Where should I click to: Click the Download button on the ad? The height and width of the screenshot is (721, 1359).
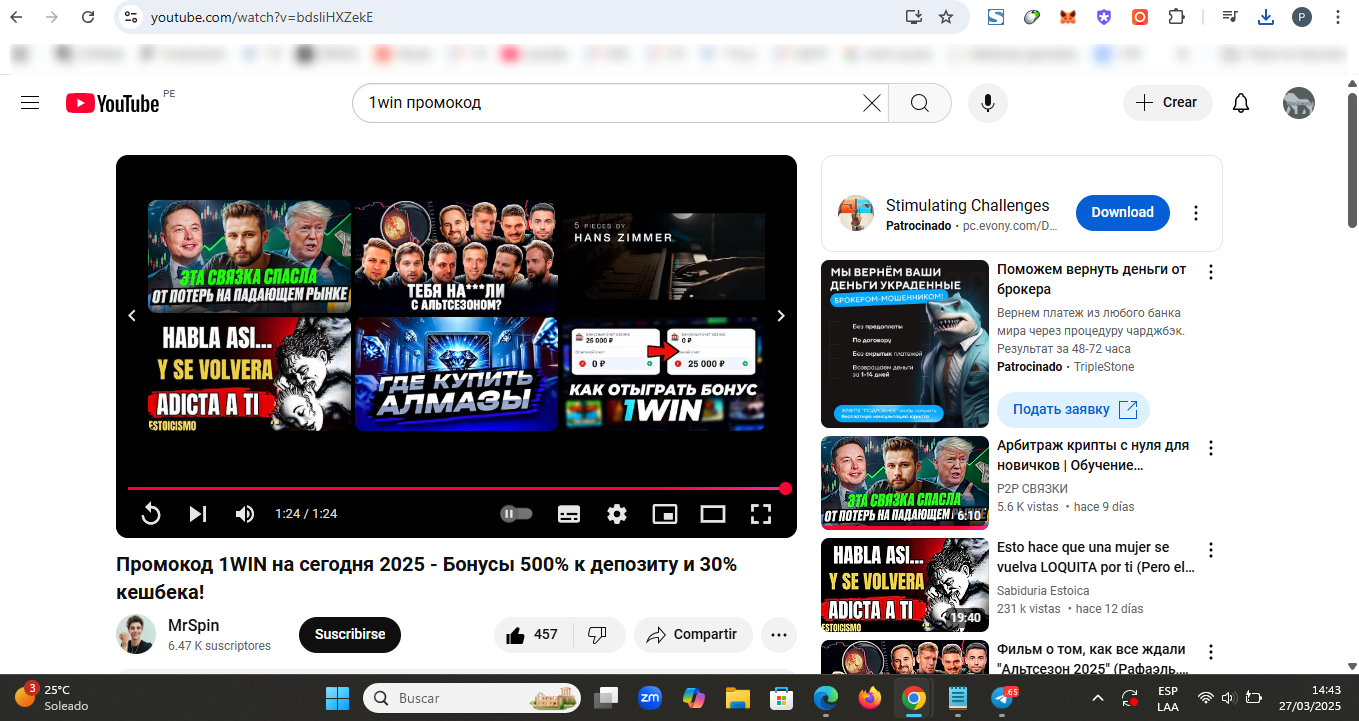[x=1123, y=212]
